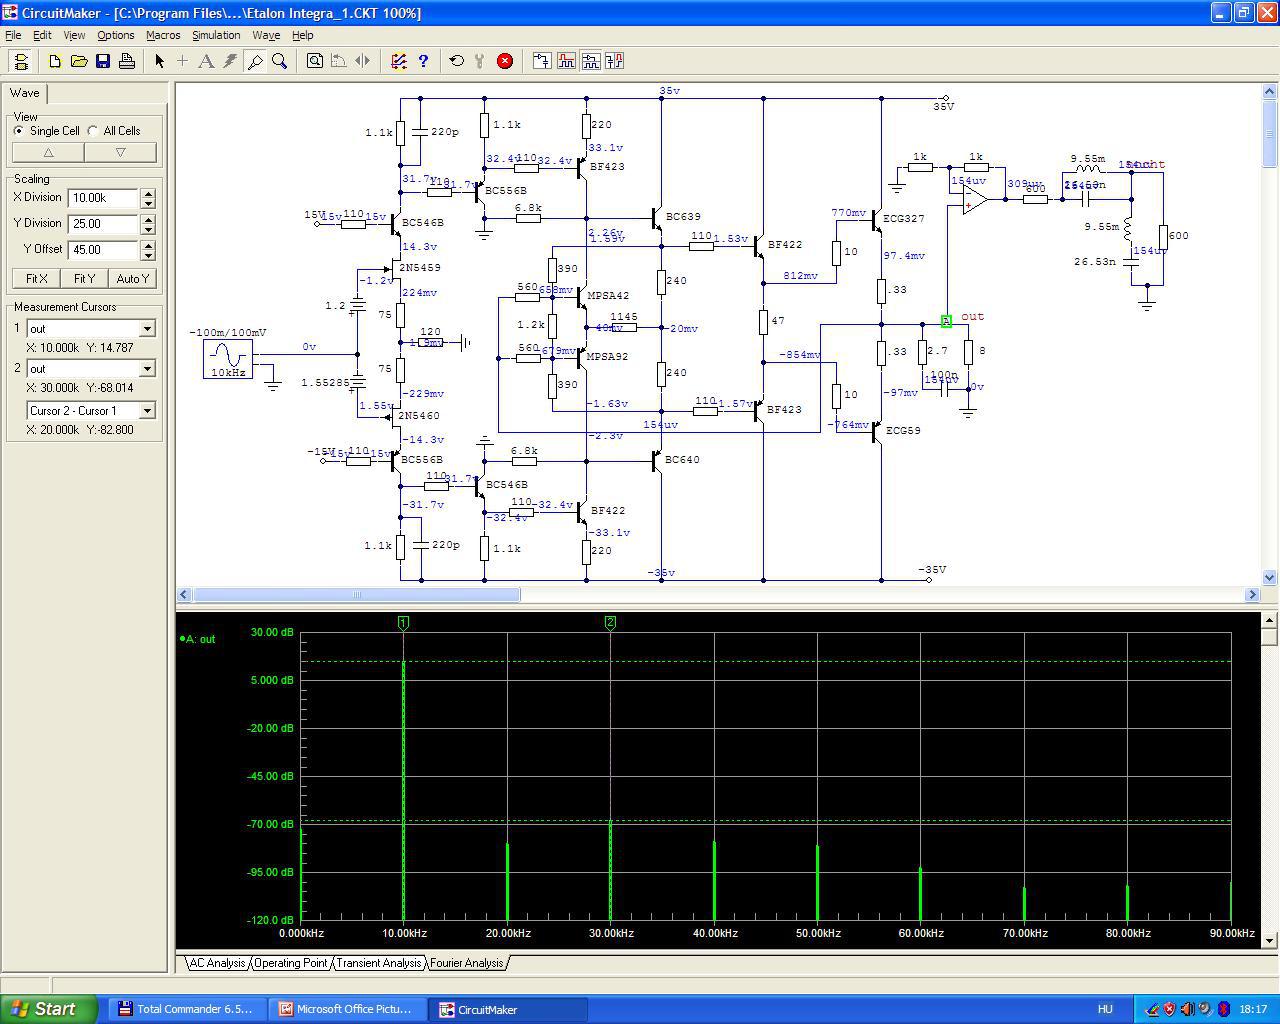The width and height of the screenshot is (1280, 1024).
Task: Click cursor marker 2 on the Fourier plot
Action: (610, 622)
